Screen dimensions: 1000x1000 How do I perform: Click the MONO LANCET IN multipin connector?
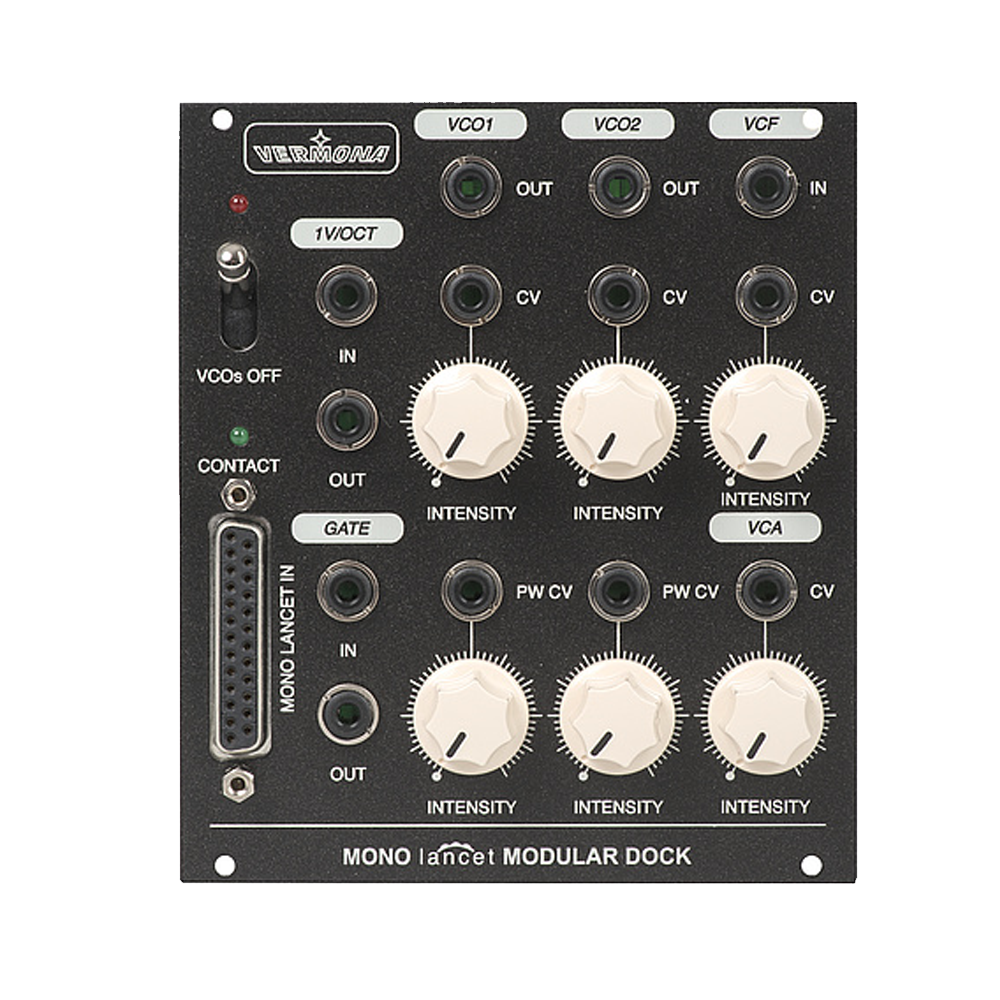click(240, 640)
